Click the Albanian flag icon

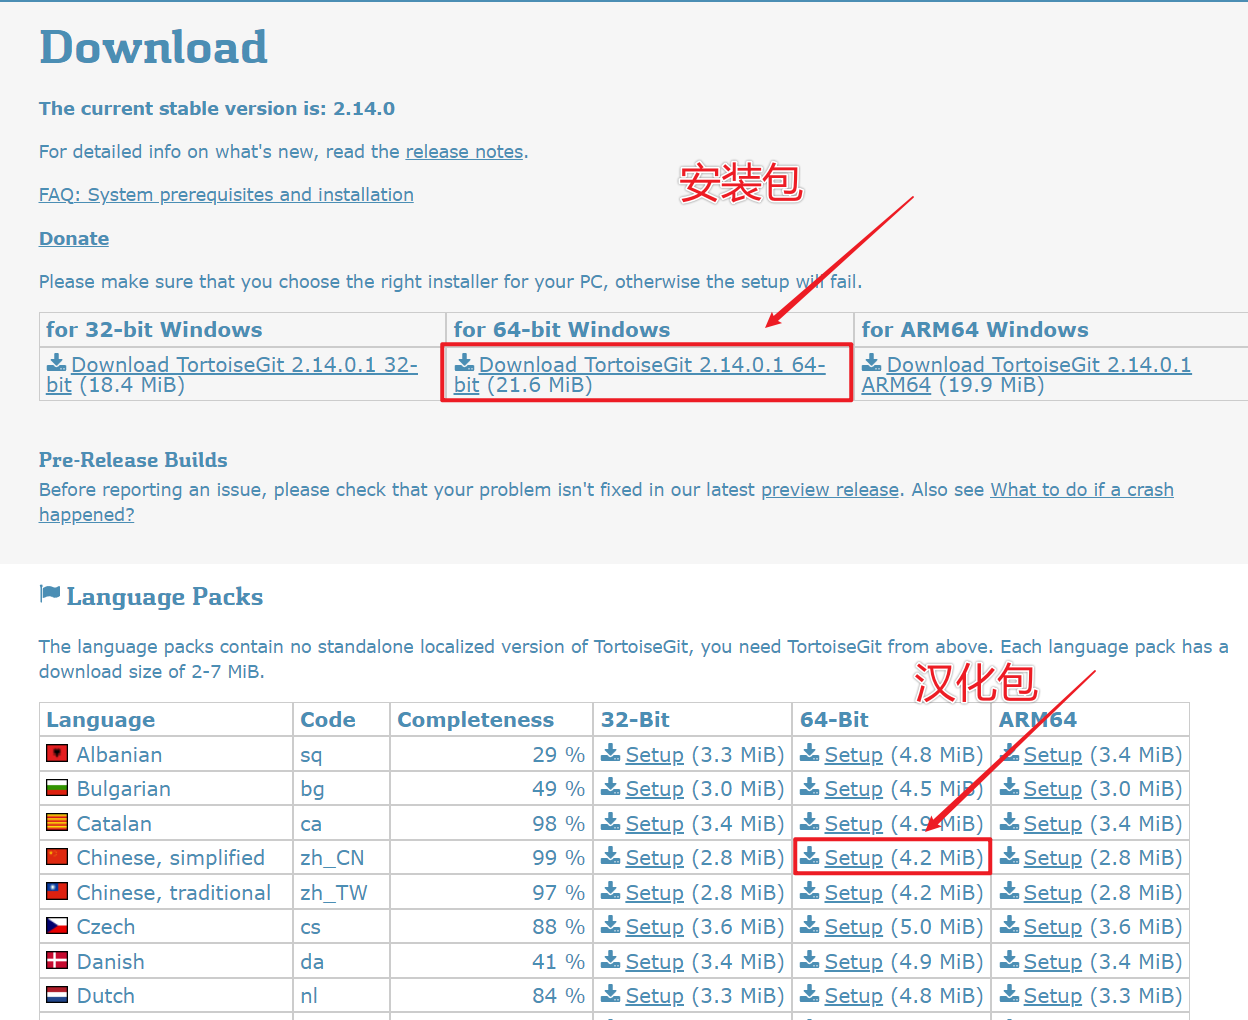pyautogui.click(x=57, y=752)
